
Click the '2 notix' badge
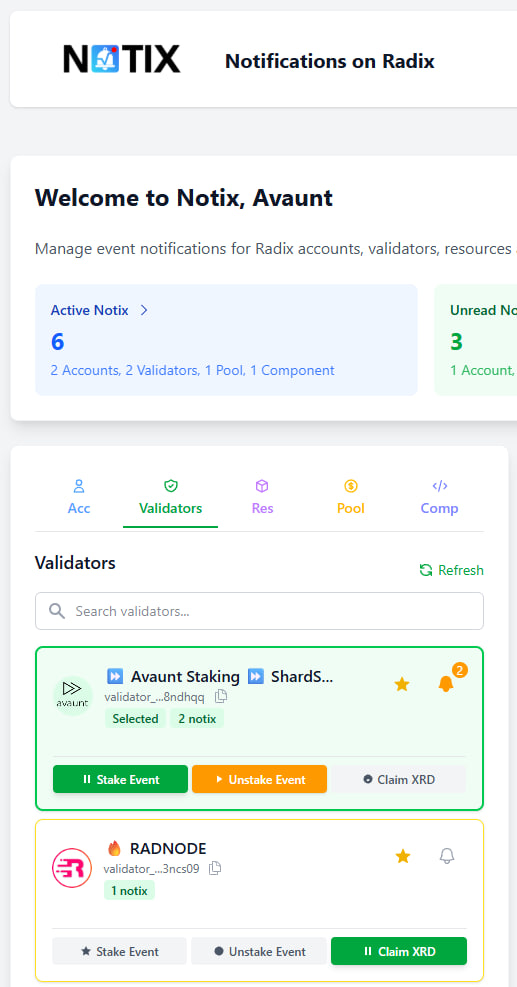[196, 718]
